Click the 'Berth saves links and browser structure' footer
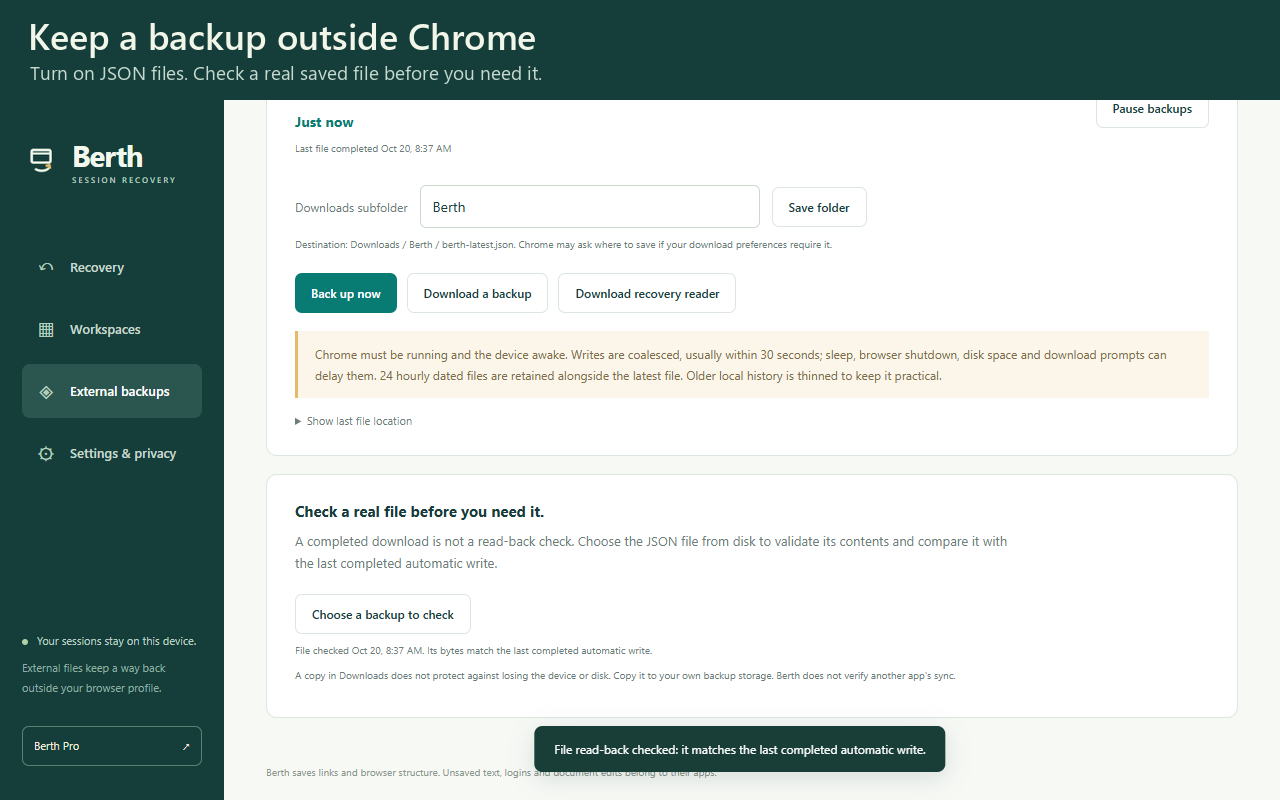 pyautogui.click(x=491, y=772)
